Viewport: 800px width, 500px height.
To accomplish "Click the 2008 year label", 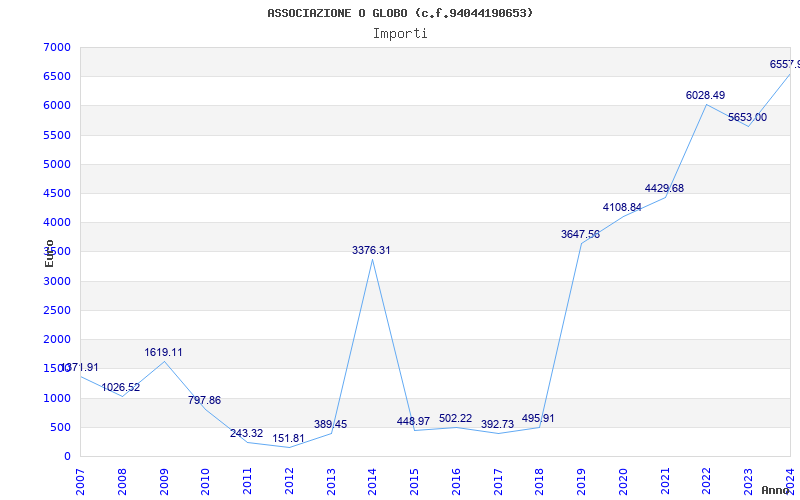I will (122, 482).
